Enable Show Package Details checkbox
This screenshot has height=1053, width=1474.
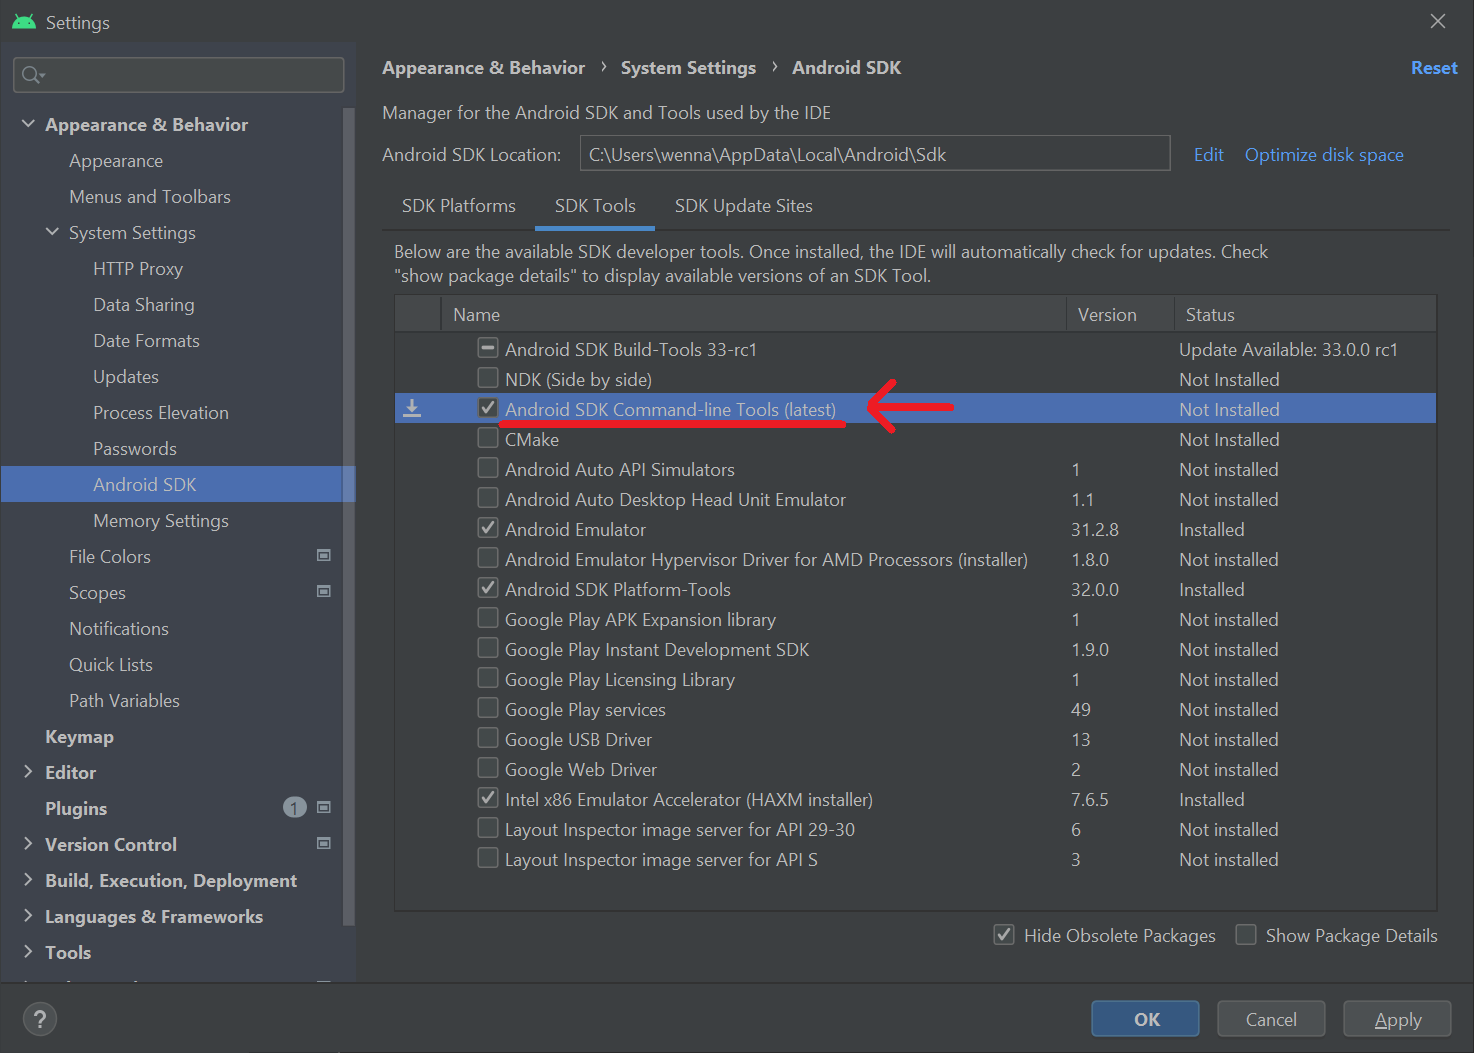[1246, 934]
